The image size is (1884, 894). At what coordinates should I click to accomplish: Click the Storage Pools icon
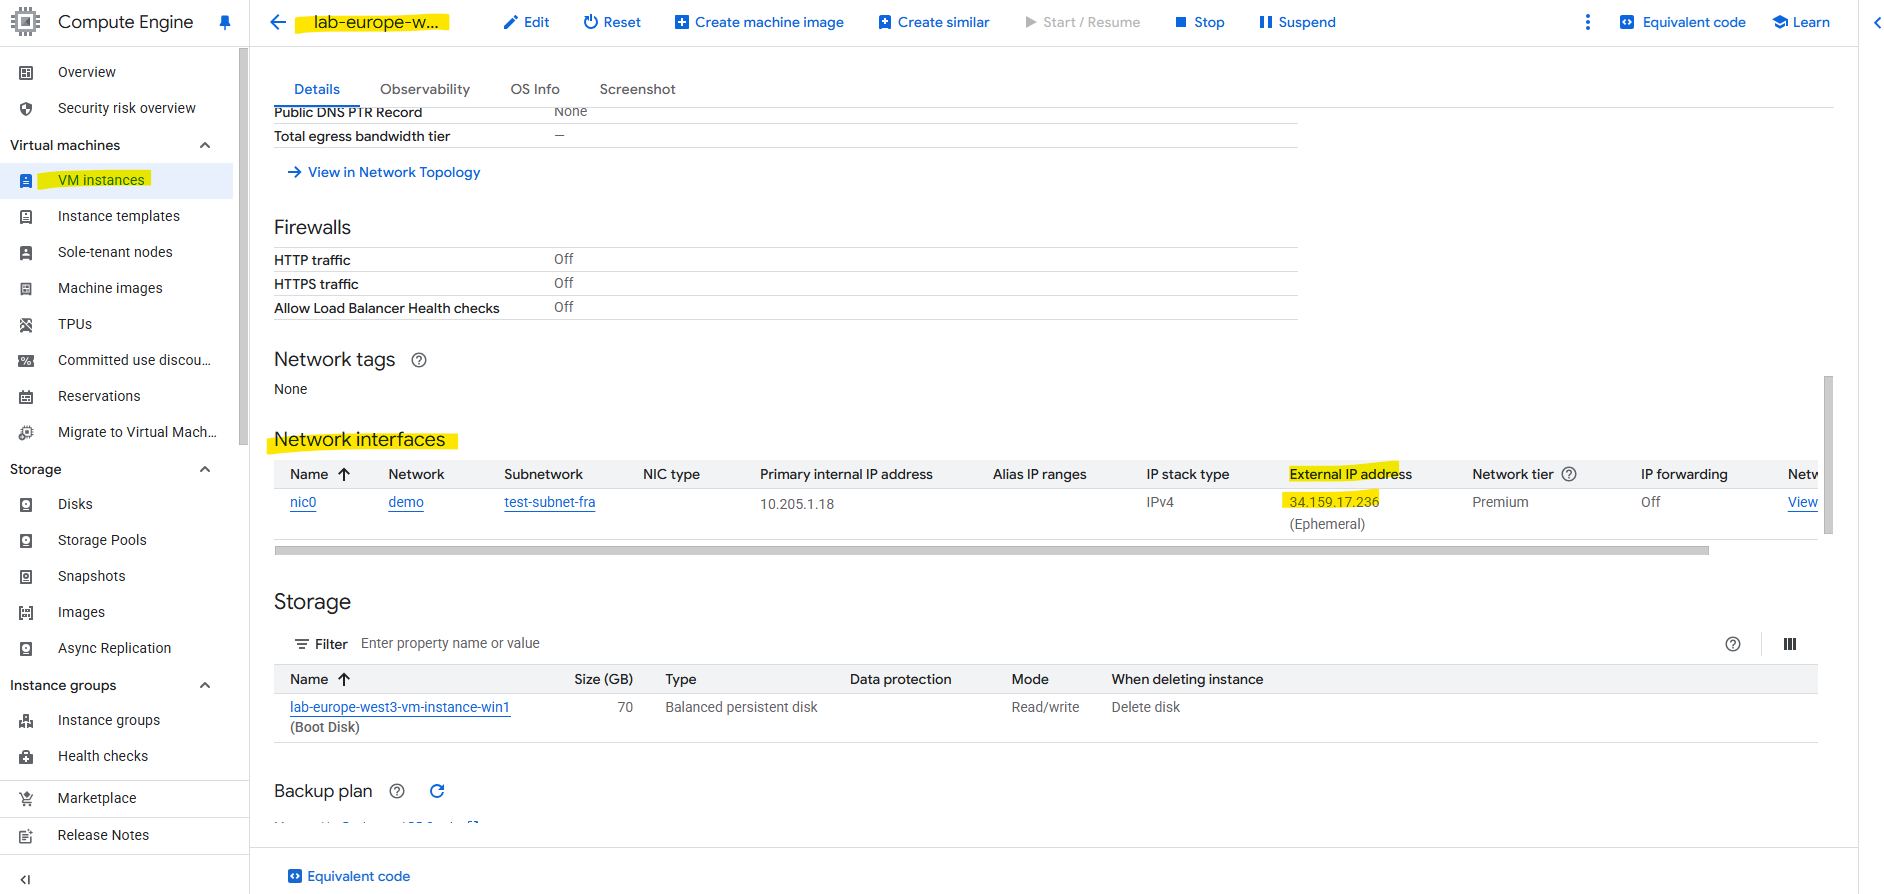(26, 540)
